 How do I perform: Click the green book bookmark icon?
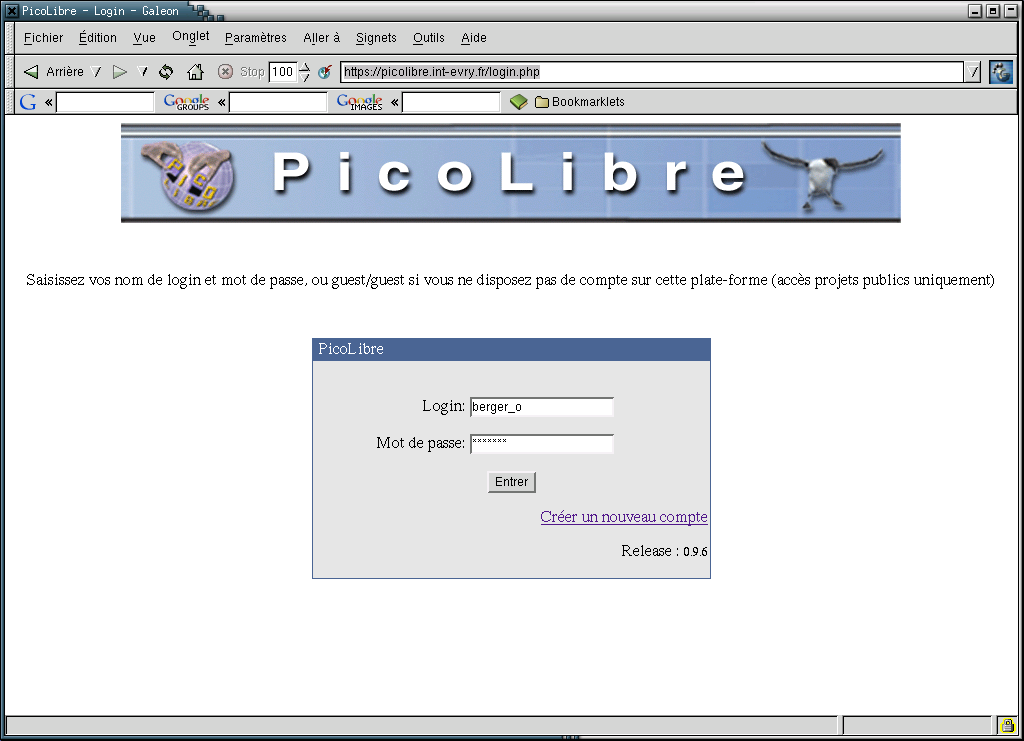(519, 102)
